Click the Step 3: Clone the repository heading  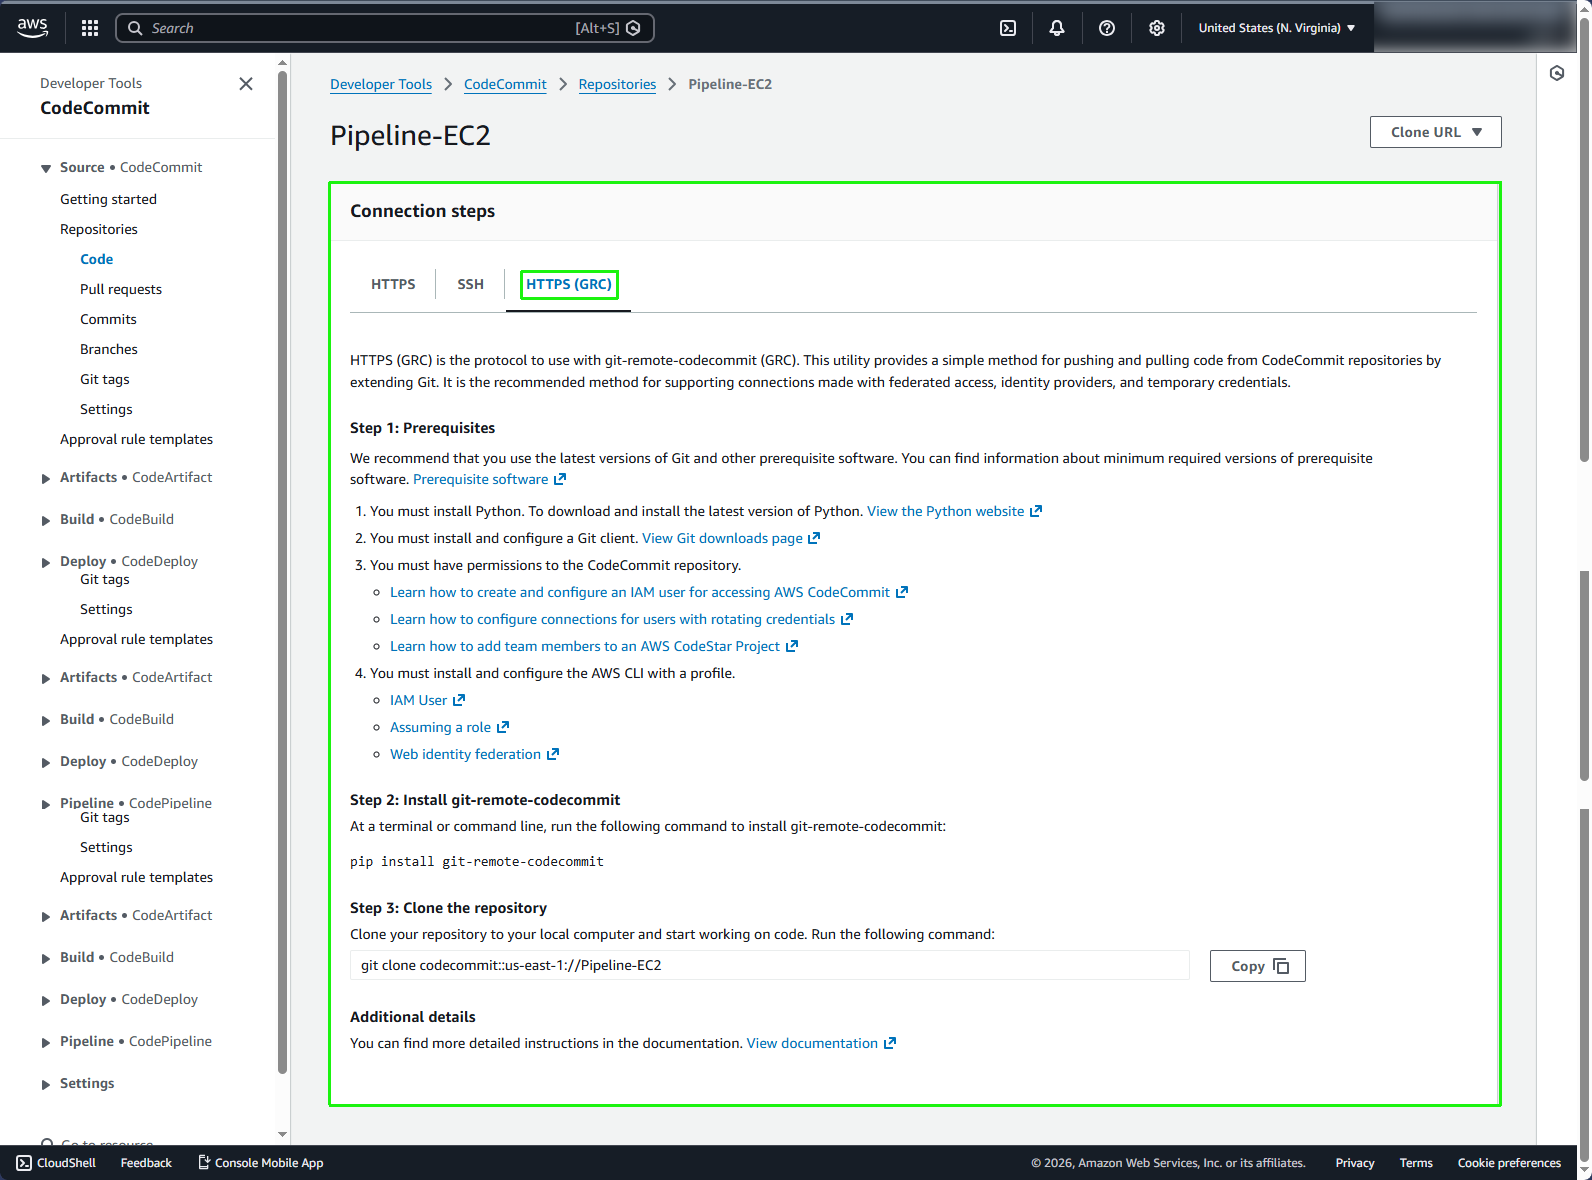[448, 908]
